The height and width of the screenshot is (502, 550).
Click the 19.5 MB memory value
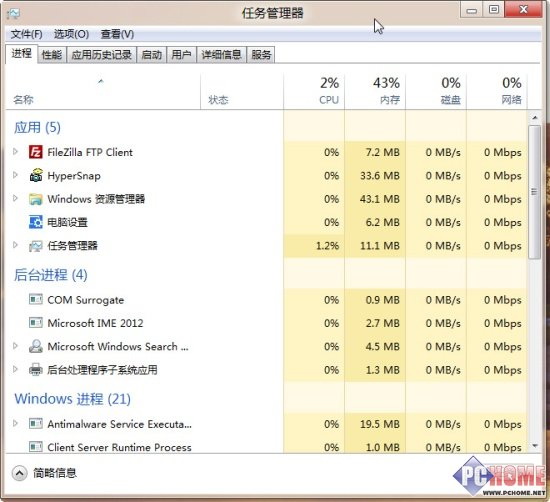point(380,424)
